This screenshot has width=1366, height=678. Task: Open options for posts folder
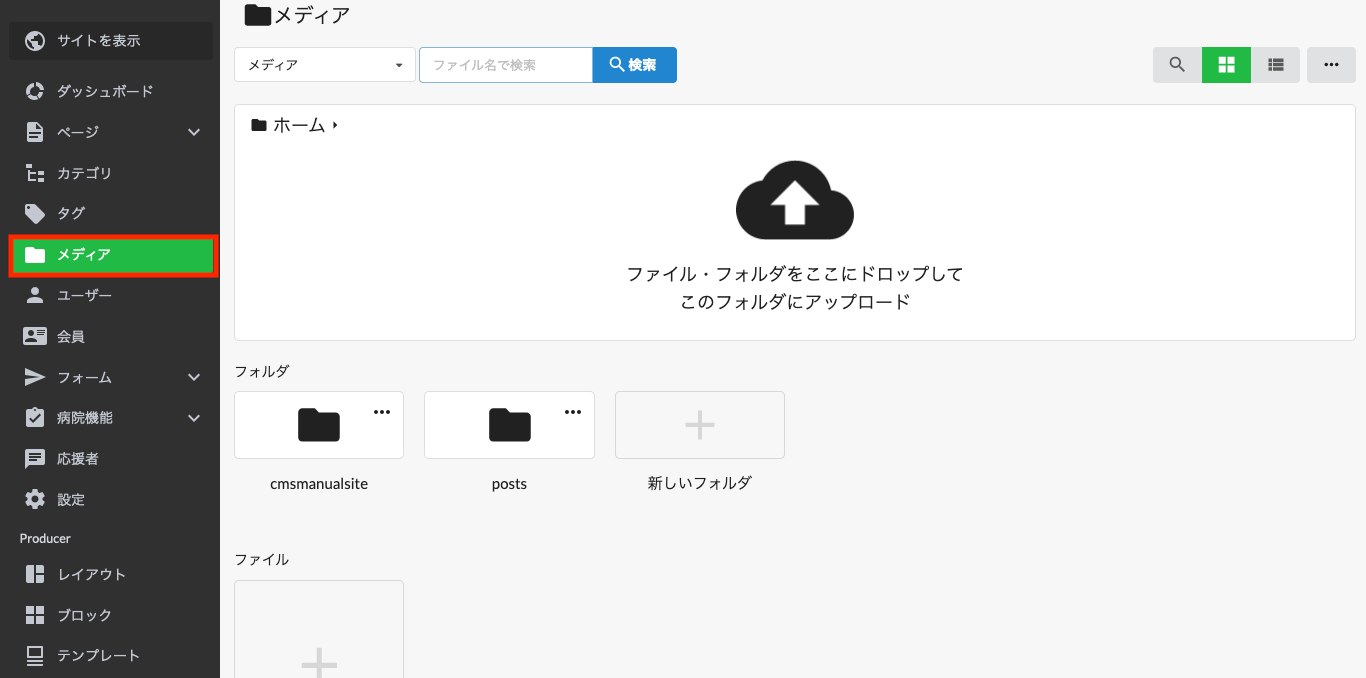tap(573, 412)
